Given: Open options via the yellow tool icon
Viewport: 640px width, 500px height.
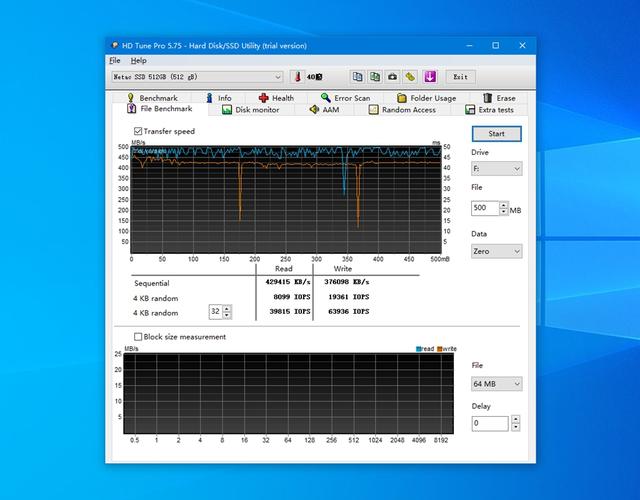Looking at the screenshot, I should [x=410, y=77].
